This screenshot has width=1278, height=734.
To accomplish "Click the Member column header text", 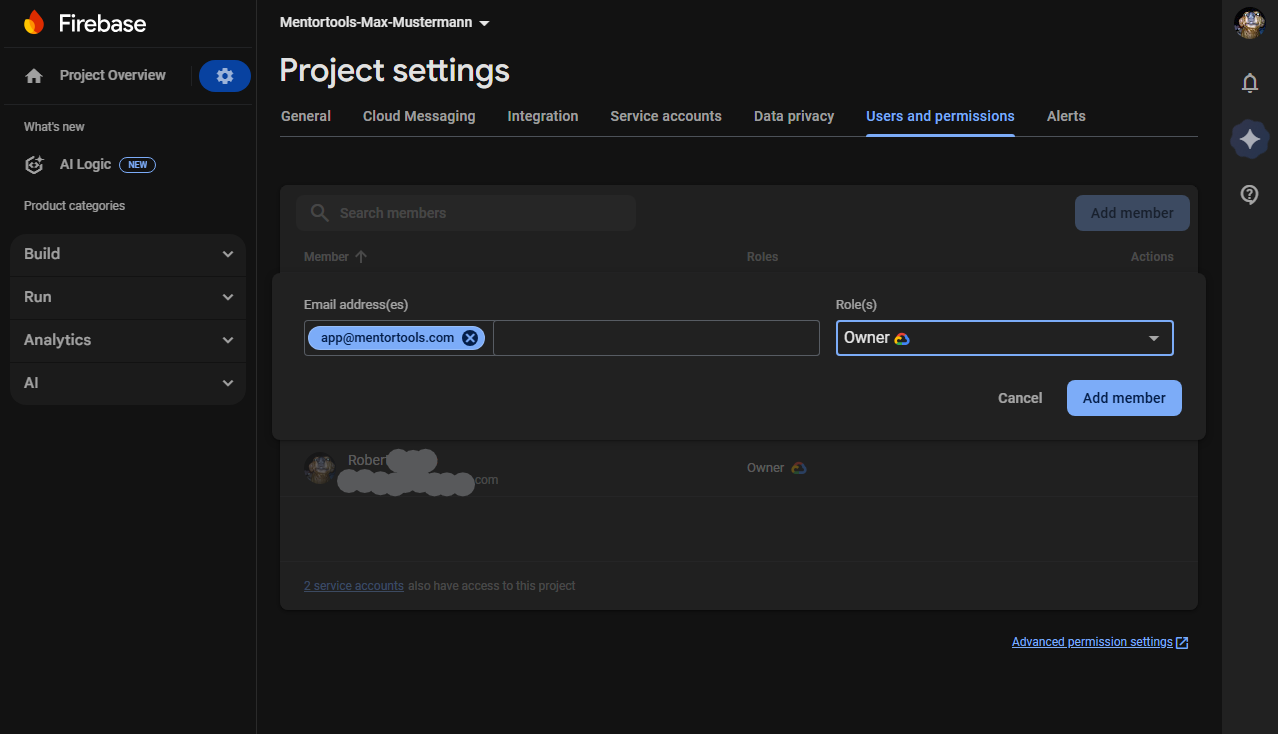I will [326, 257].
